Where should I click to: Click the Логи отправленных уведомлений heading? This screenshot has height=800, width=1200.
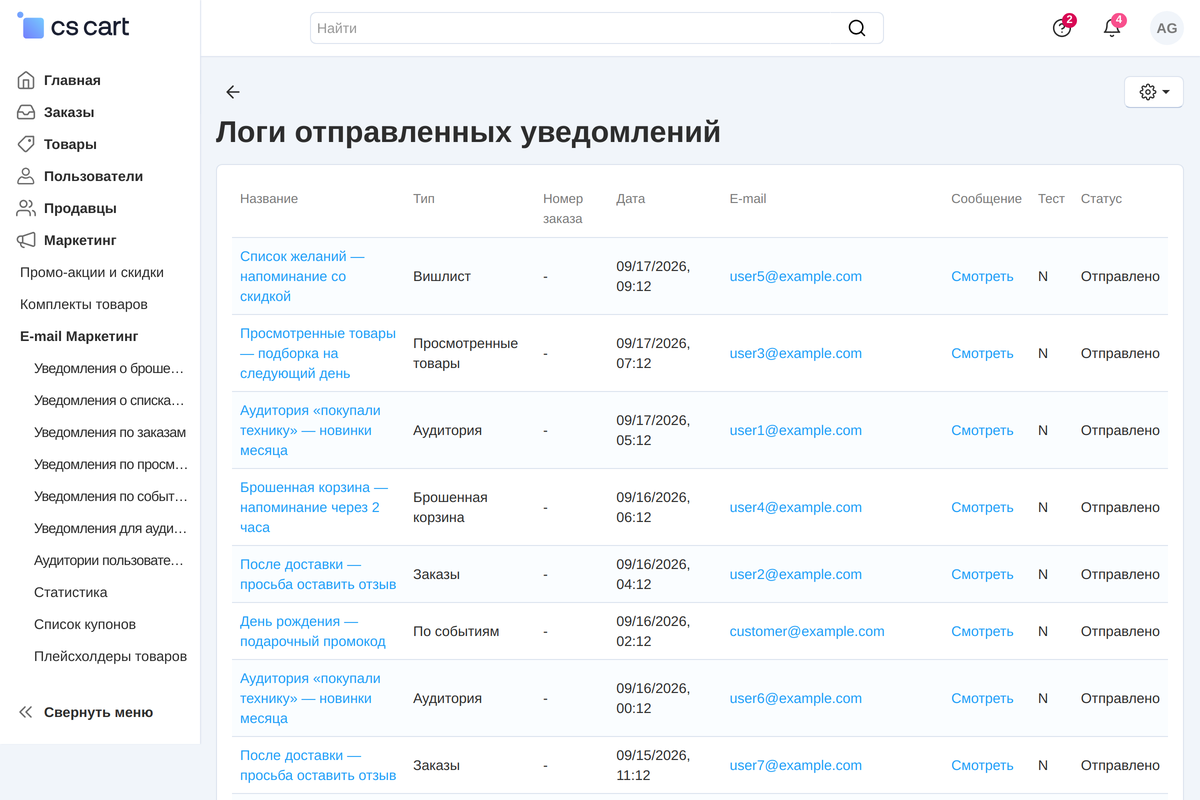coord(468,132)
